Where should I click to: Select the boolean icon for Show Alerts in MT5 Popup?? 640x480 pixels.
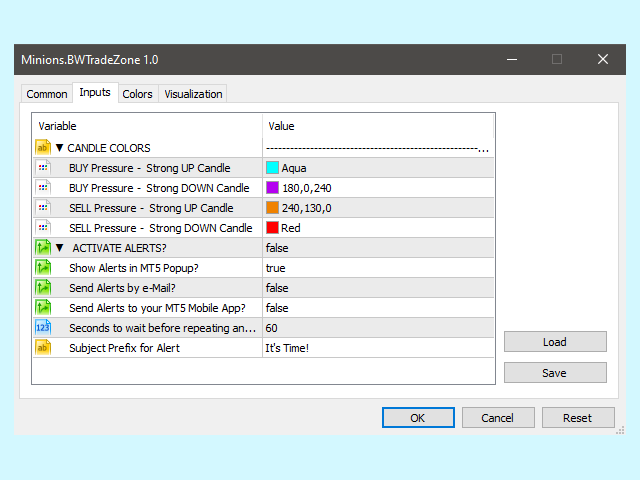[x=43, y=268]
